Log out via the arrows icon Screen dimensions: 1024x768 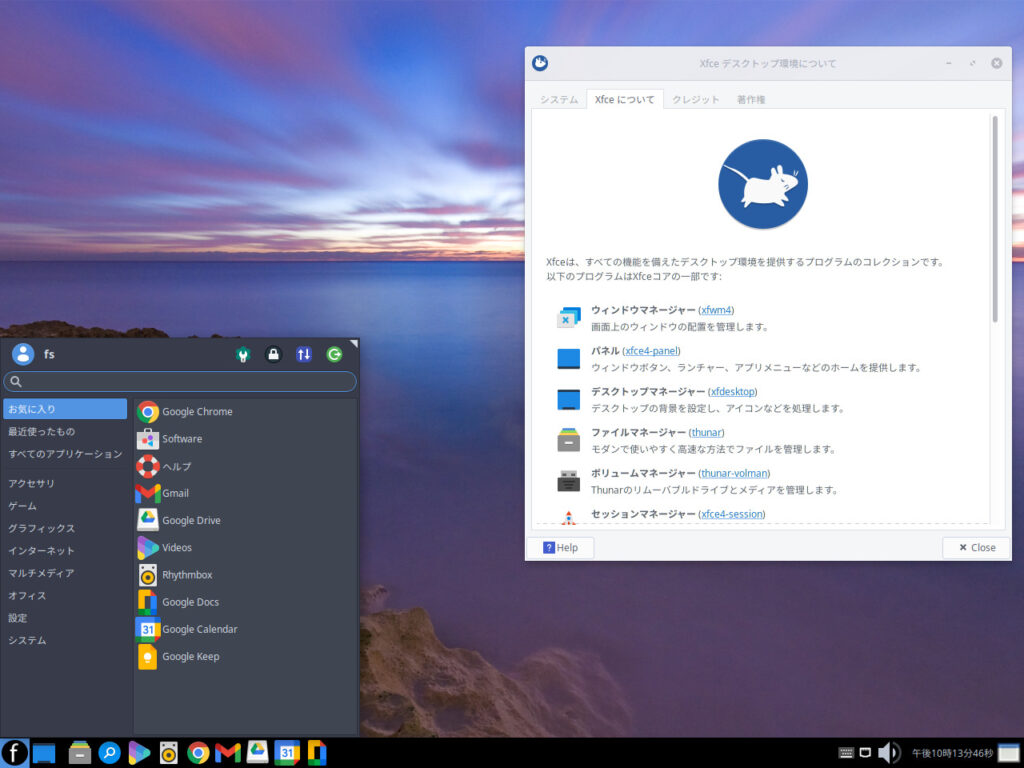pos(304,354)
